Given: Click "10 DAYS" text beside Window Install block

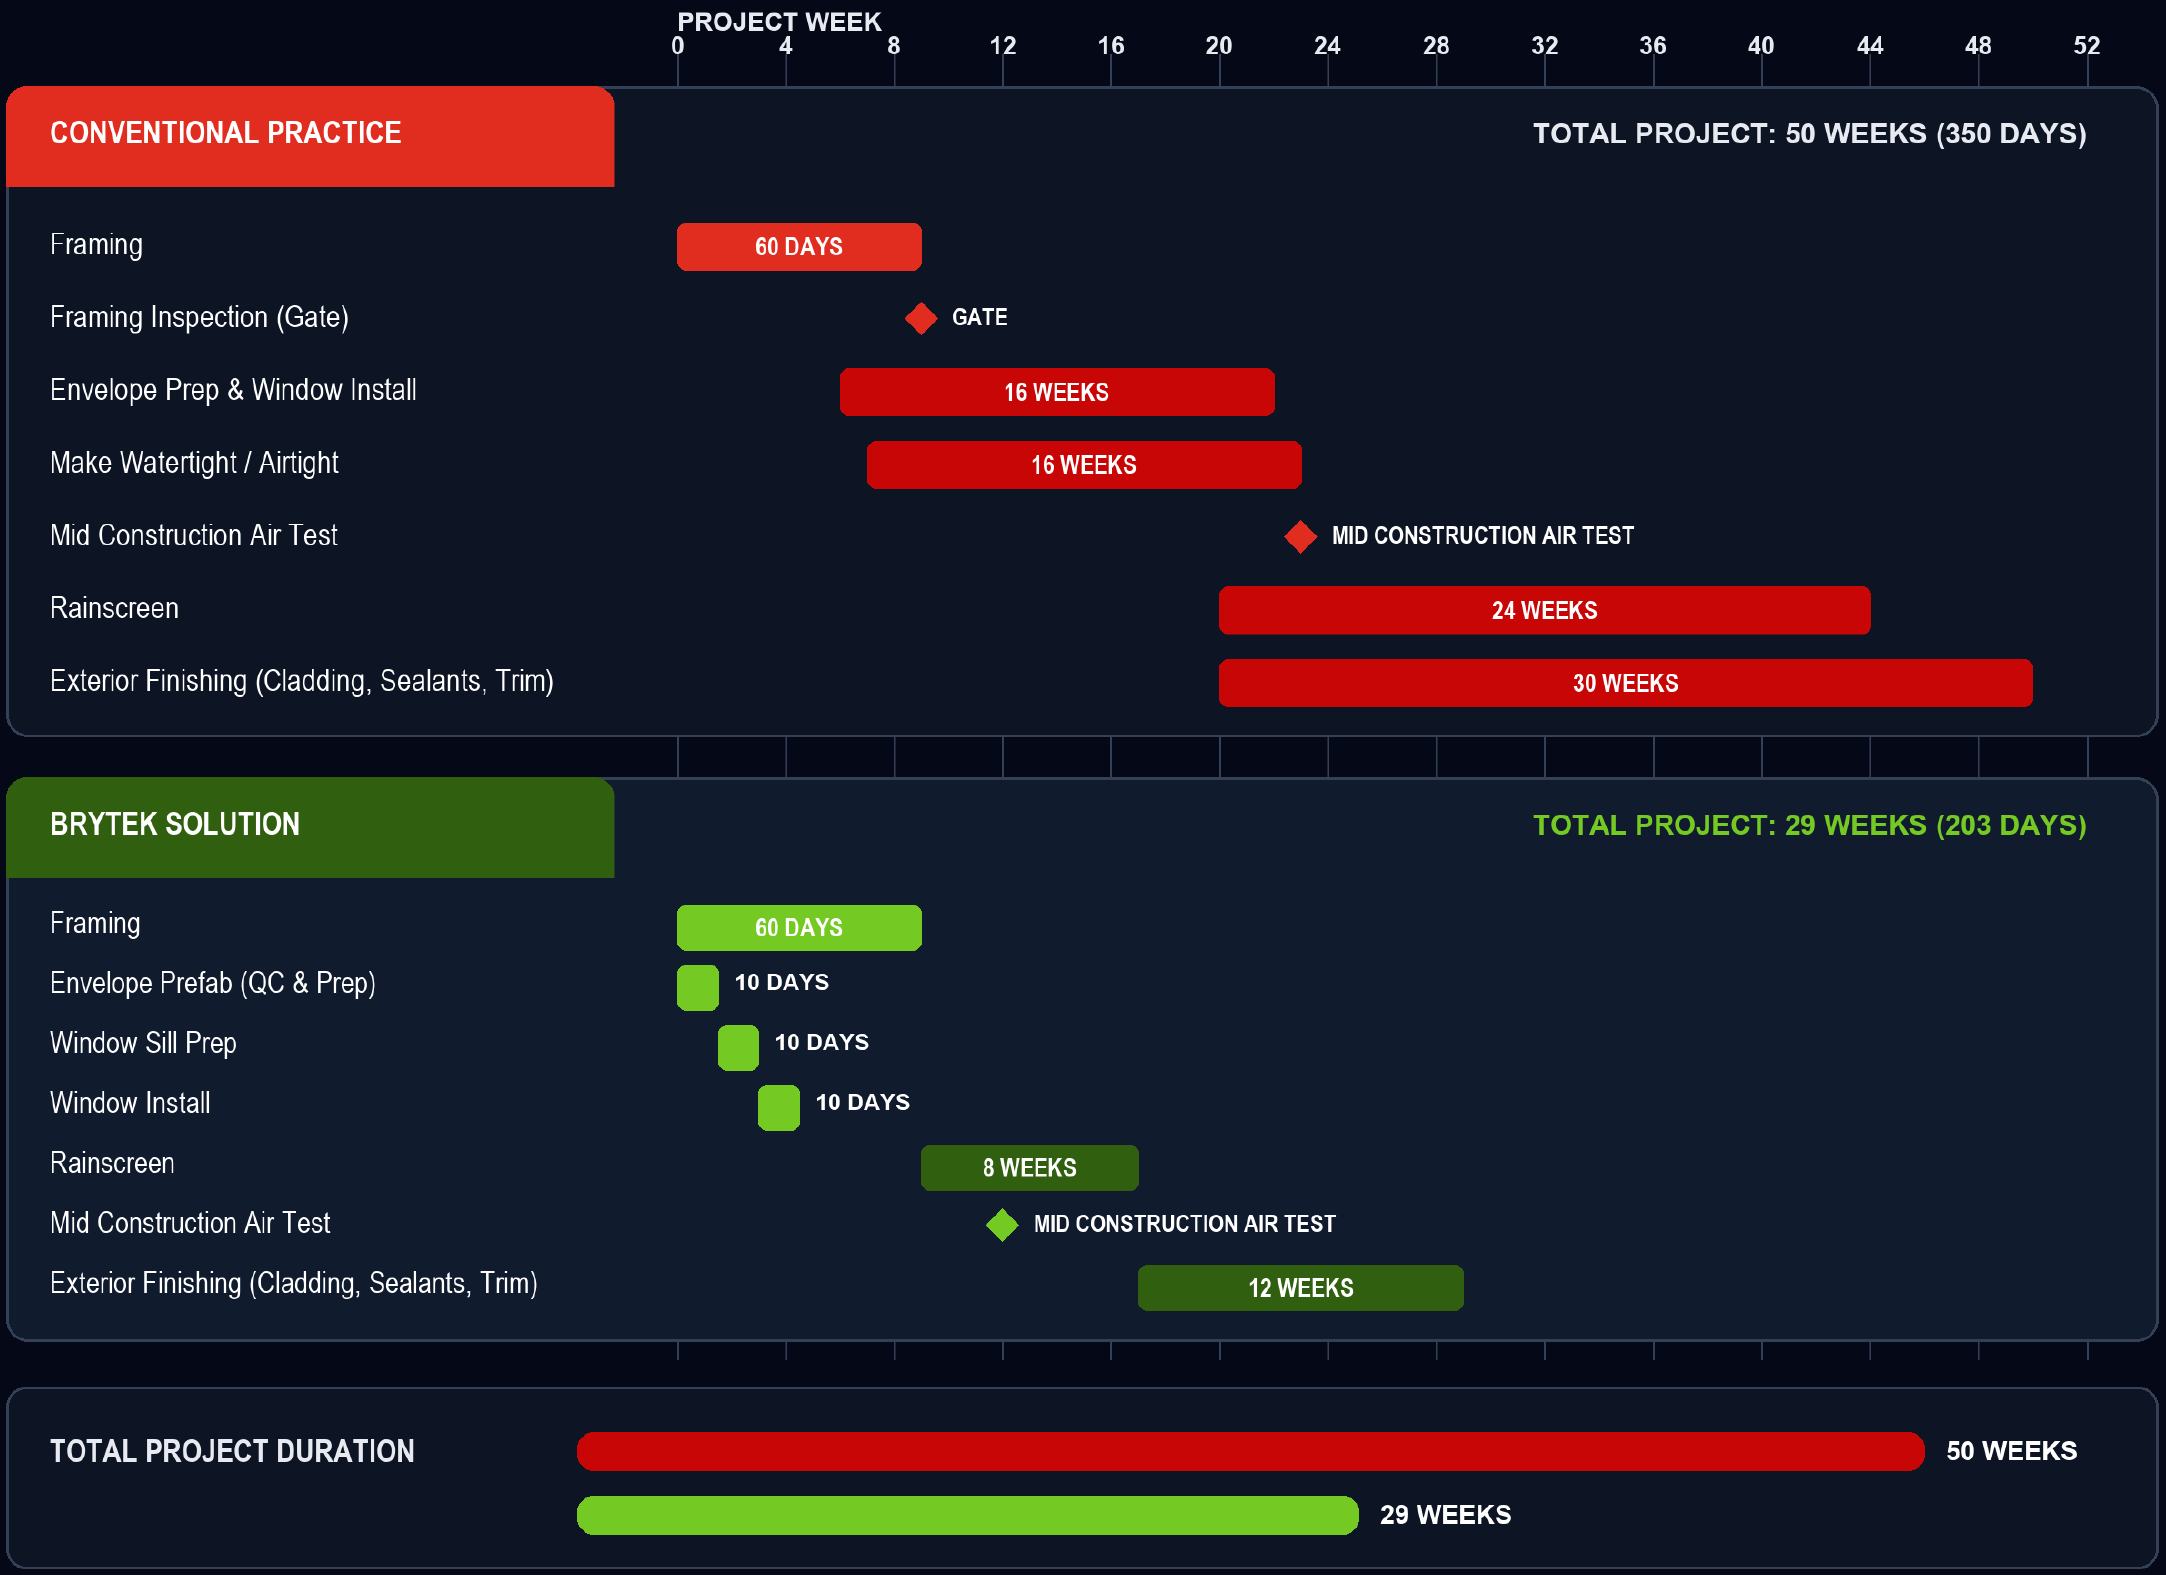Looking at the screenshot, I should (x=863, y=1102).
